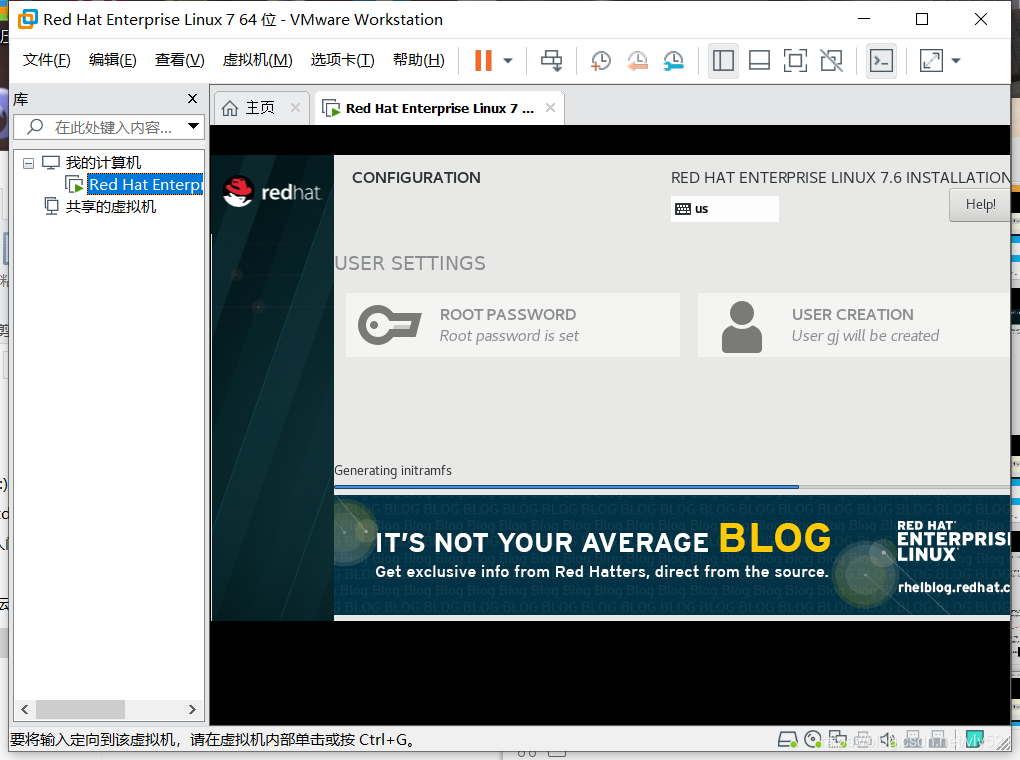This screenshot has height=760, width=1020.
Task: Toggle the thumbnail bar view icon
Action: [x=759, y=61]
